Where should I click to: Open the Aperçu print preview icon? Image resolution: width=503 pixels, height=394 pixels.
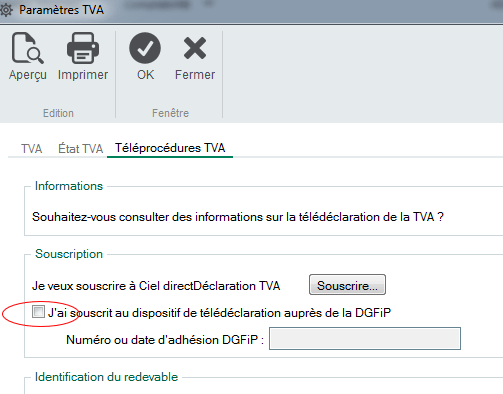point(28,49)
